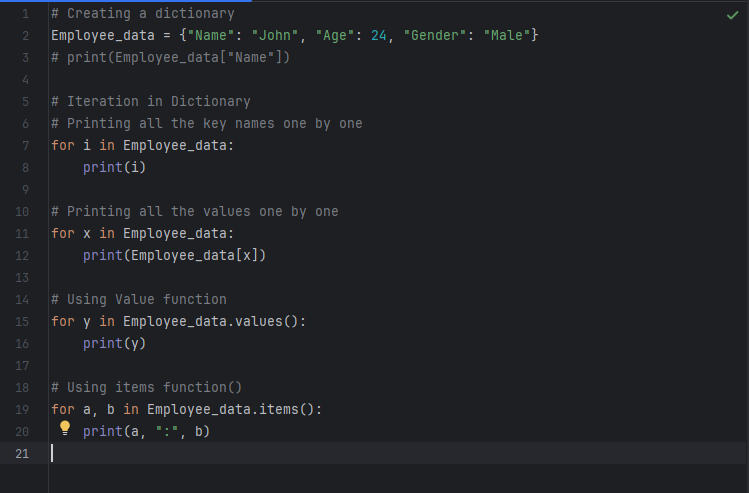The height and width of the screenshot is (493, 749).
Task: Click the comment '# Using Value function'
Action: (139, 299)
